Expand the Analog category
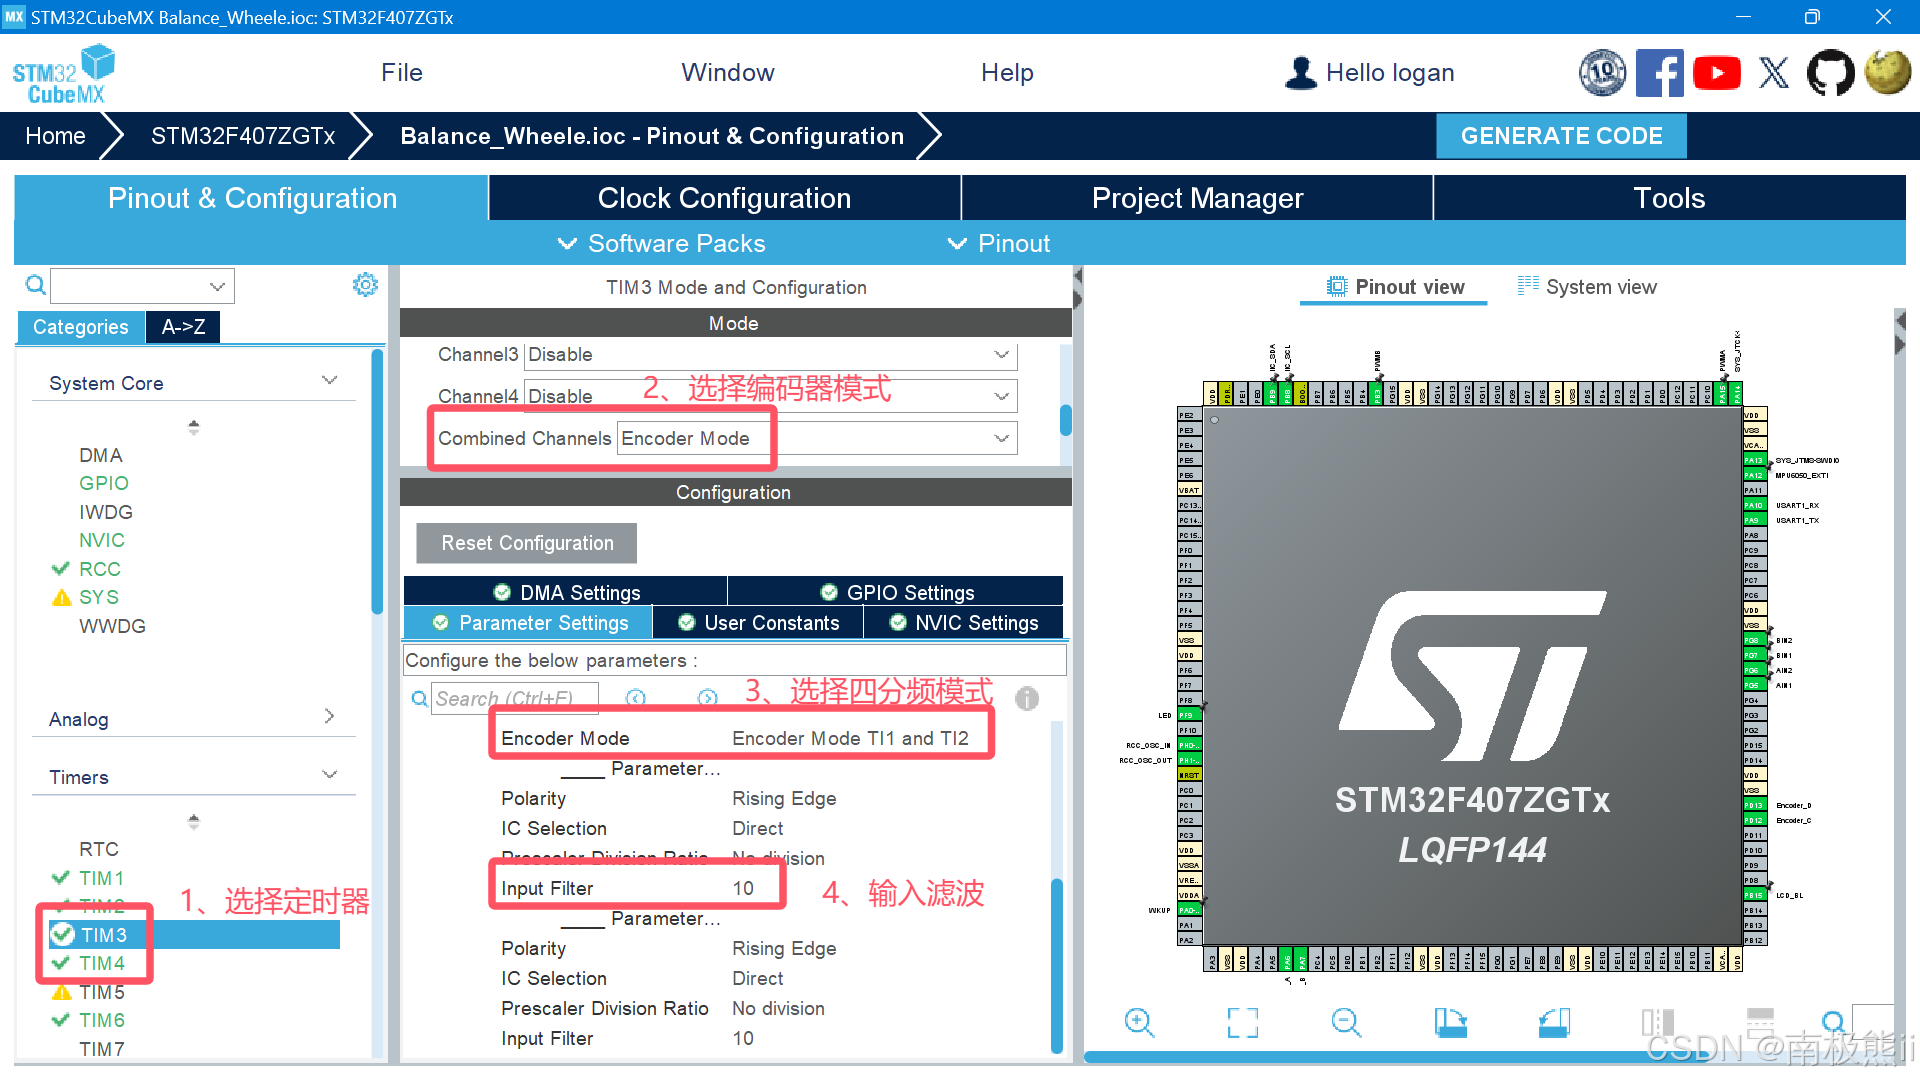Viewport: 1920px width, 1080px height. coord(330,717)
